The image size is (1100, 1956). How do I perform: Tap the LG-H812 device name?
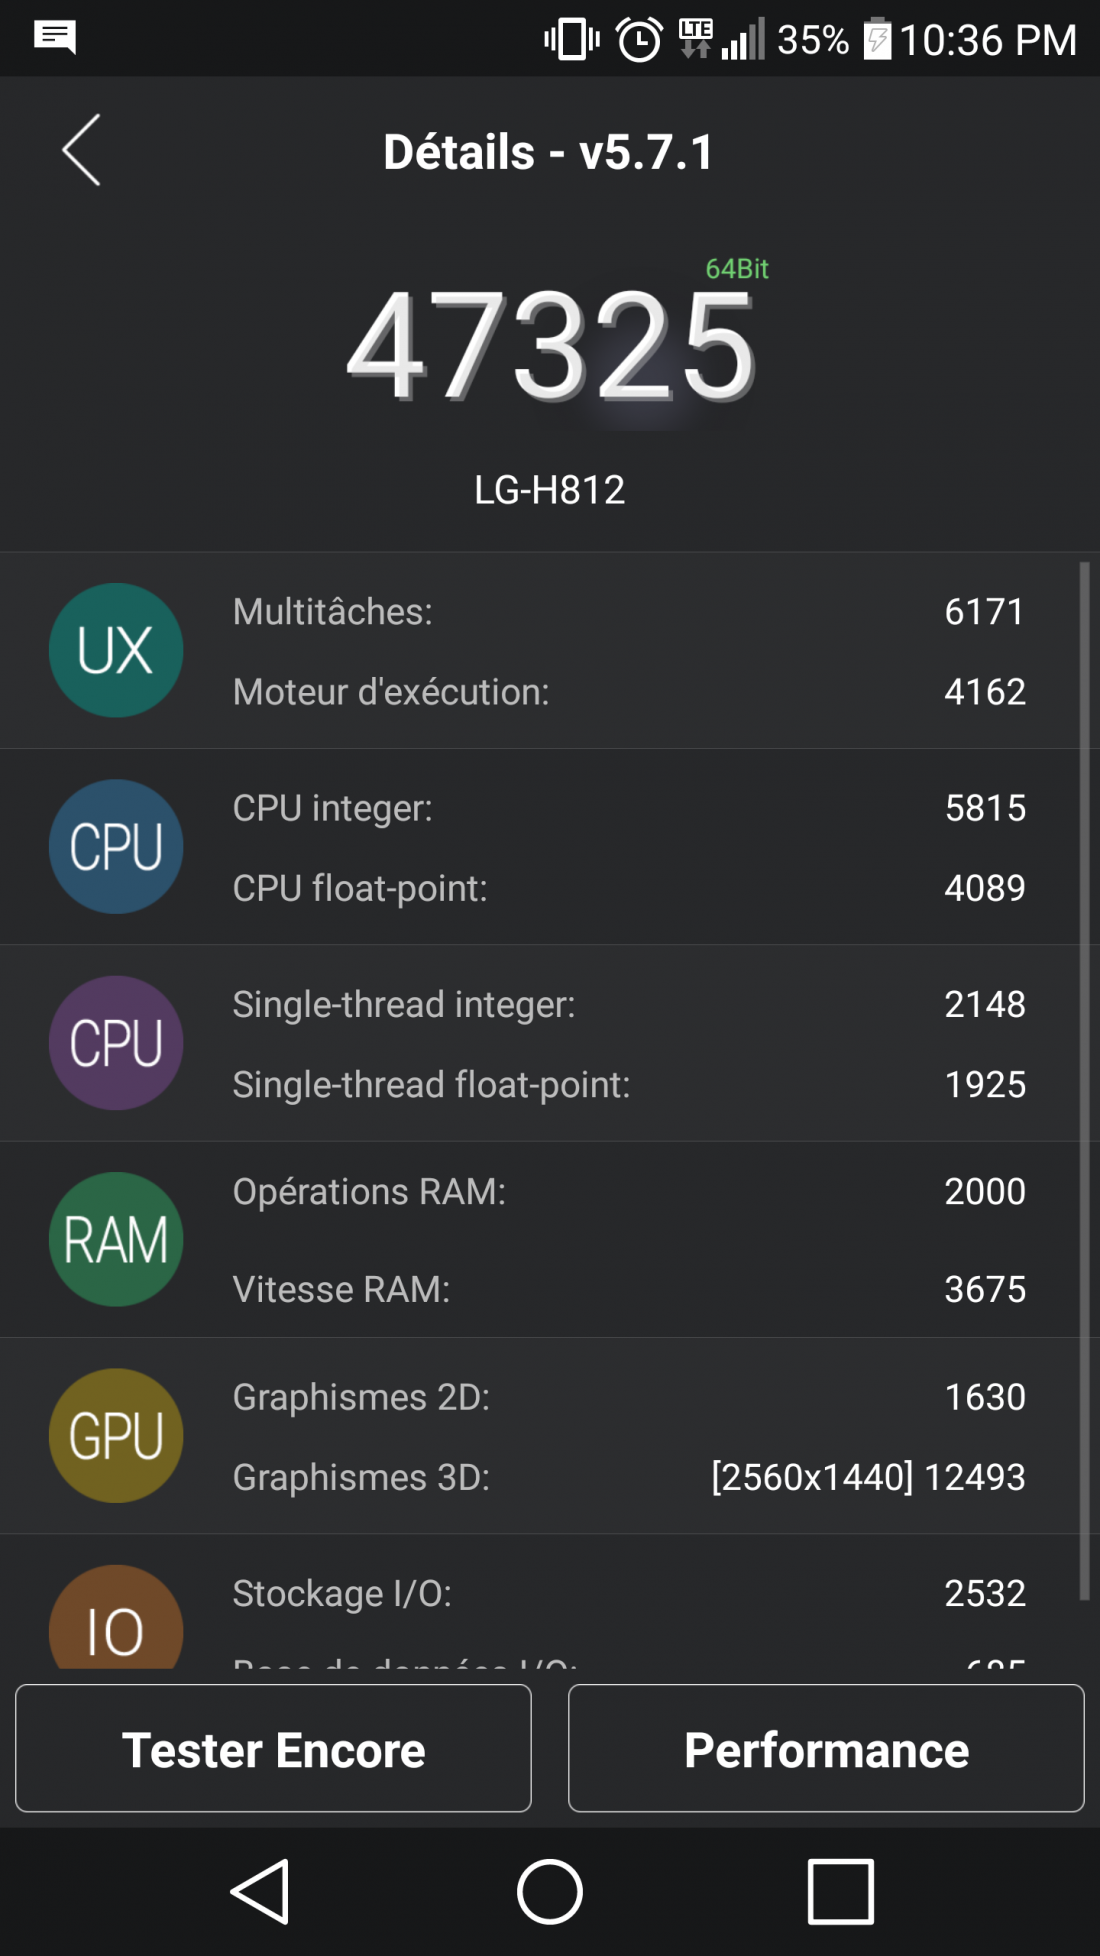tap(550, 490)
